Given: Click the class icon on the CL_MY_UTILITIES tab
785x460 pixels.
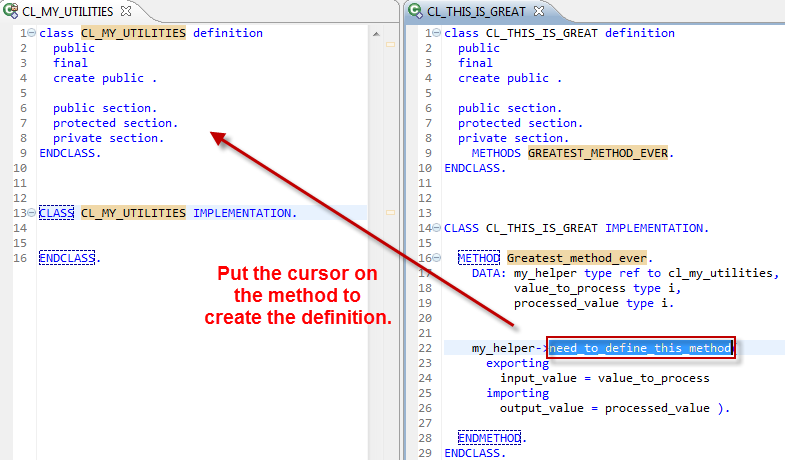Looking at the screenshot, I should (11, 11).
